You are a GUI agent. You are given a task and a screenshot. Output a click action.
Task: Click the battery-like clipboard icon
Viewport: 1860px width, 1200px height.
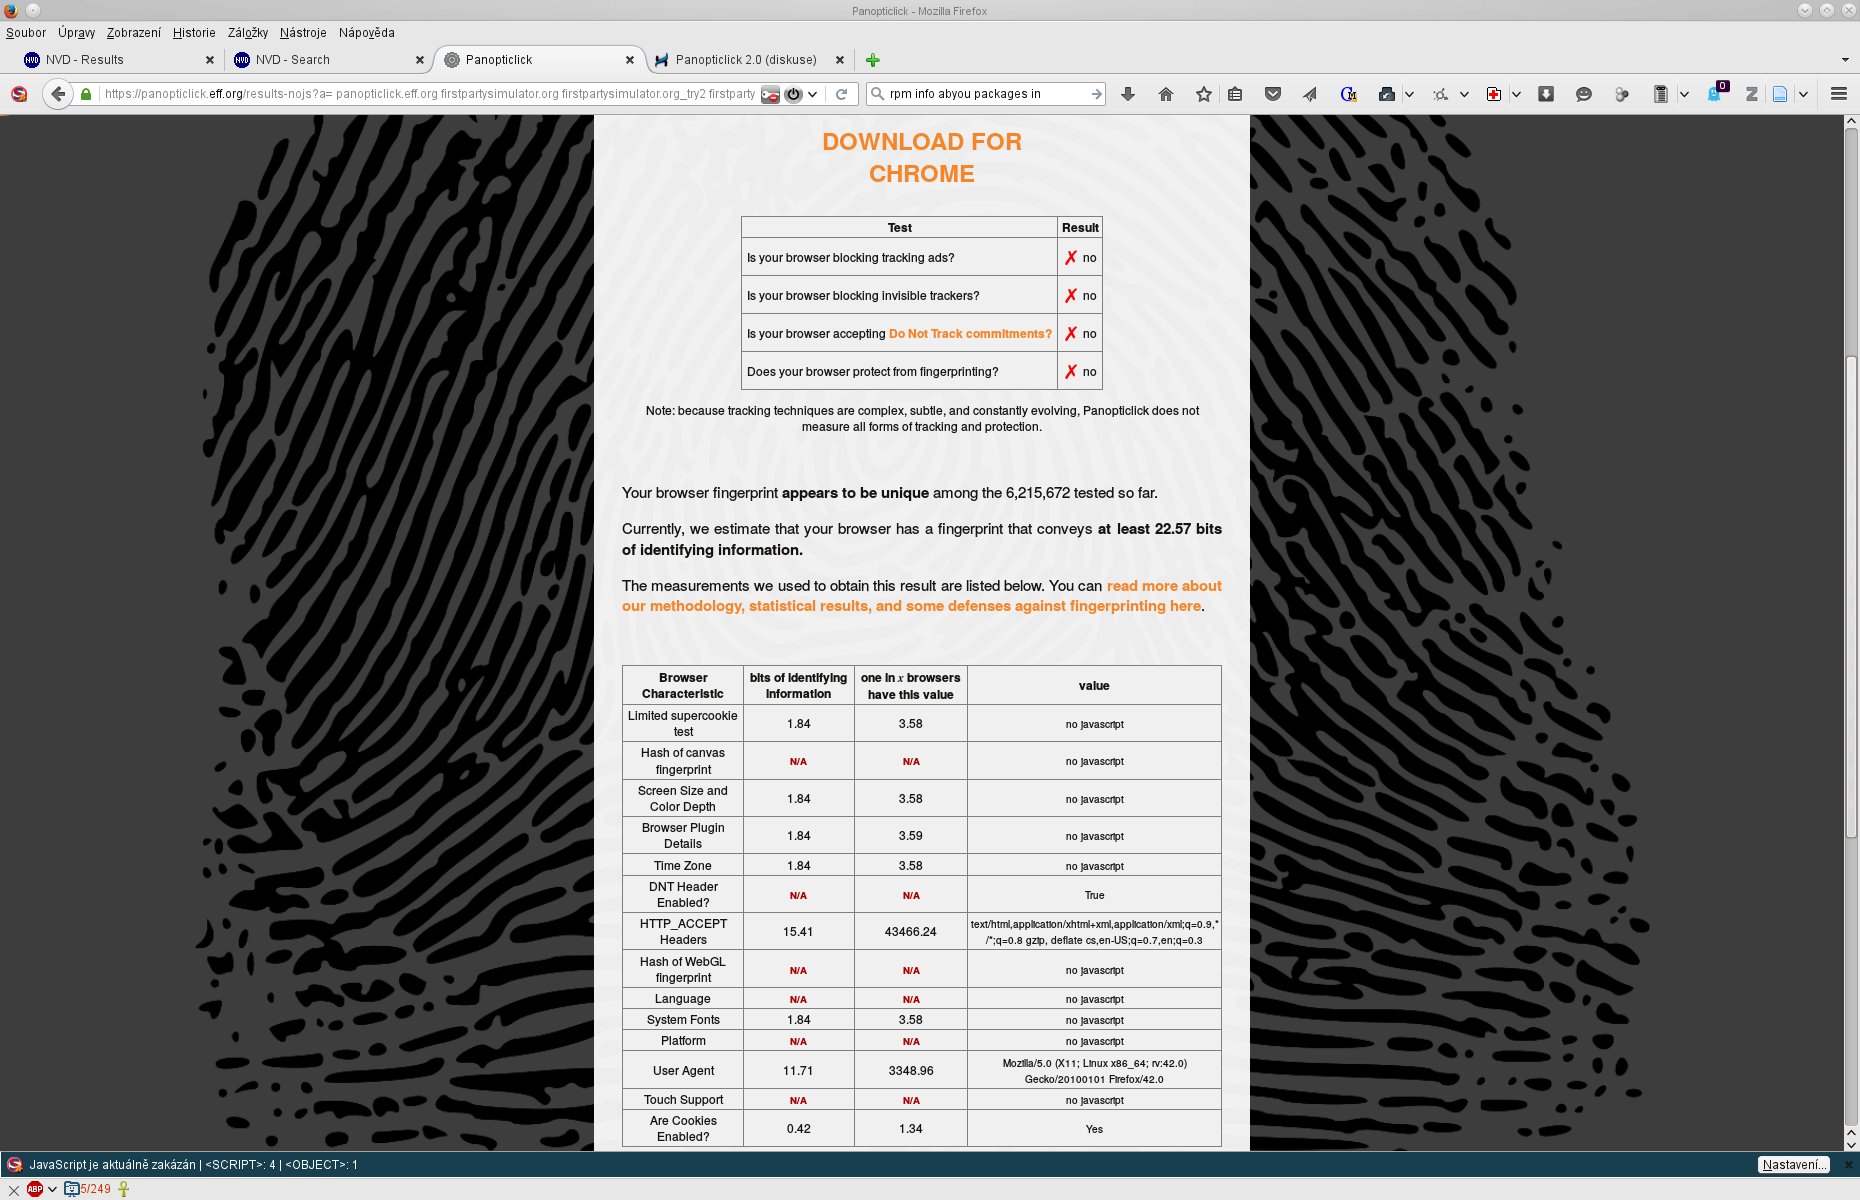pyautogui.click(x=1660, y=94)
